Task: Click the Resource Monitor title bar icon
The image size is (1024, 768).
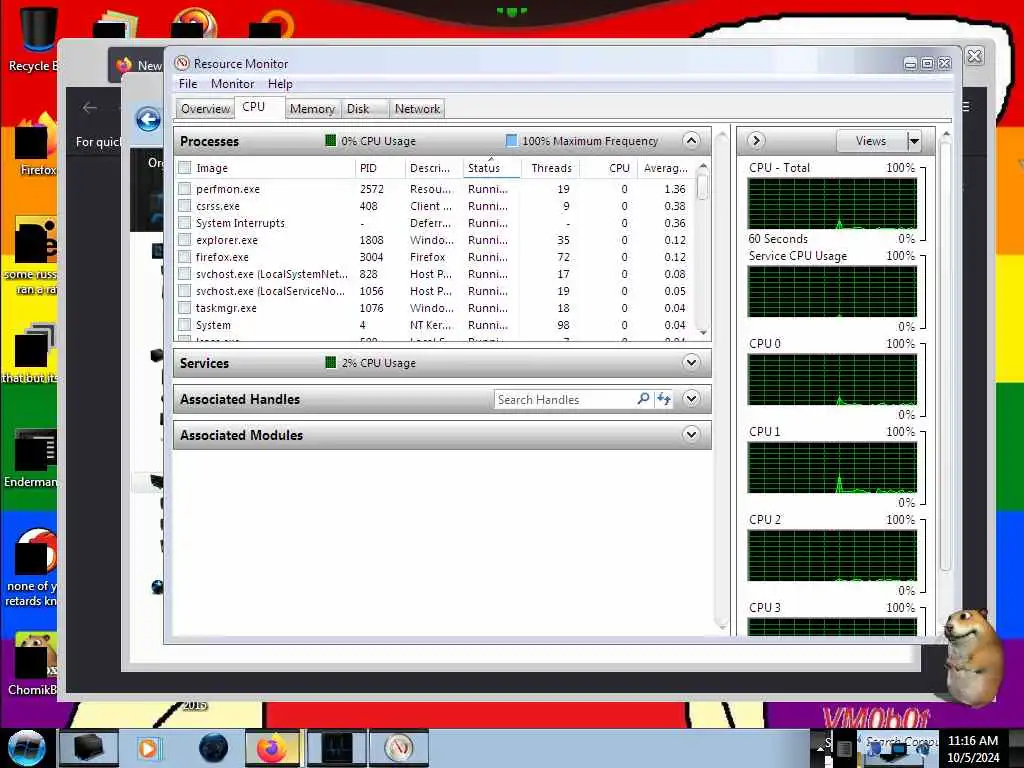Action: (x=182, y=63)
